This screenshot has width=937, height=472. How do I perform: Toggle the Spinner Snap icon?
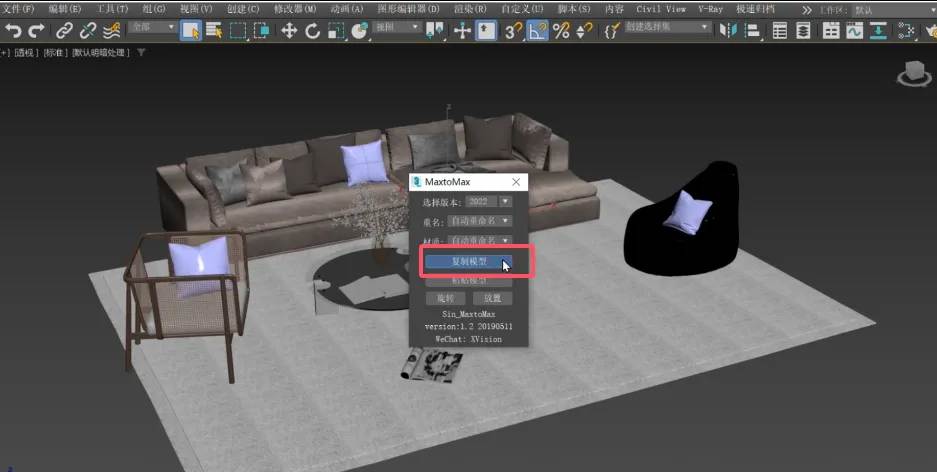pos(584,30)
